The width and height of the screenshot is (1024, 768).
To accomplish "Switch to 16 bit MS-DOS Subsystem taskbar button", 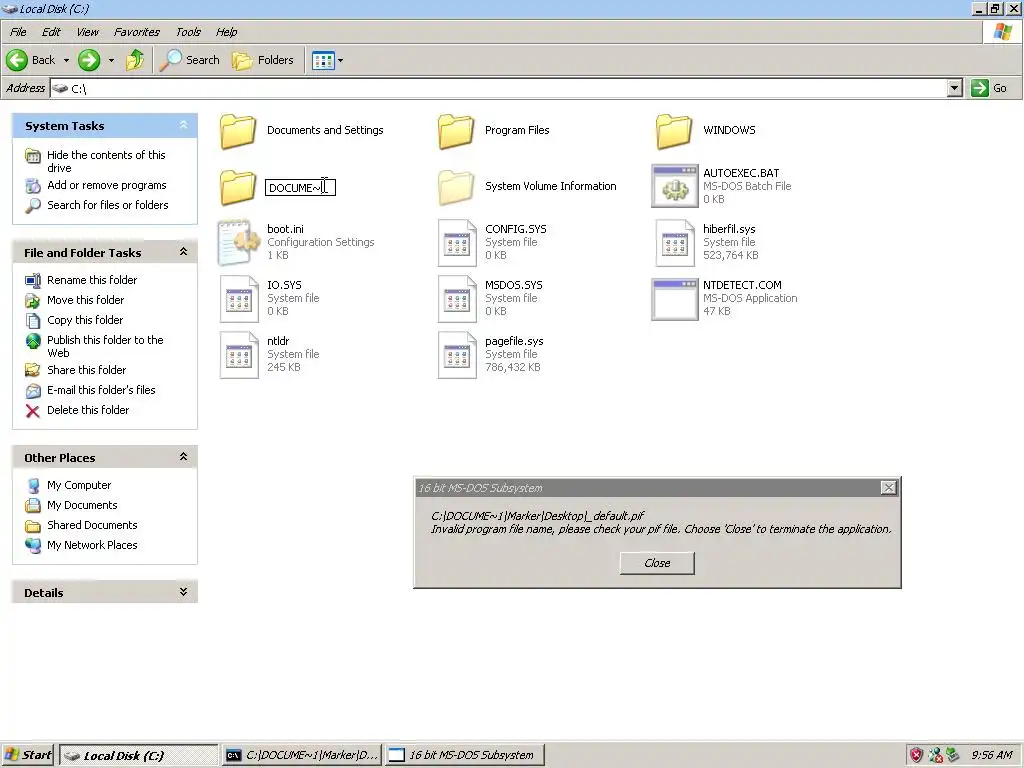I will (x=464, y=756).
